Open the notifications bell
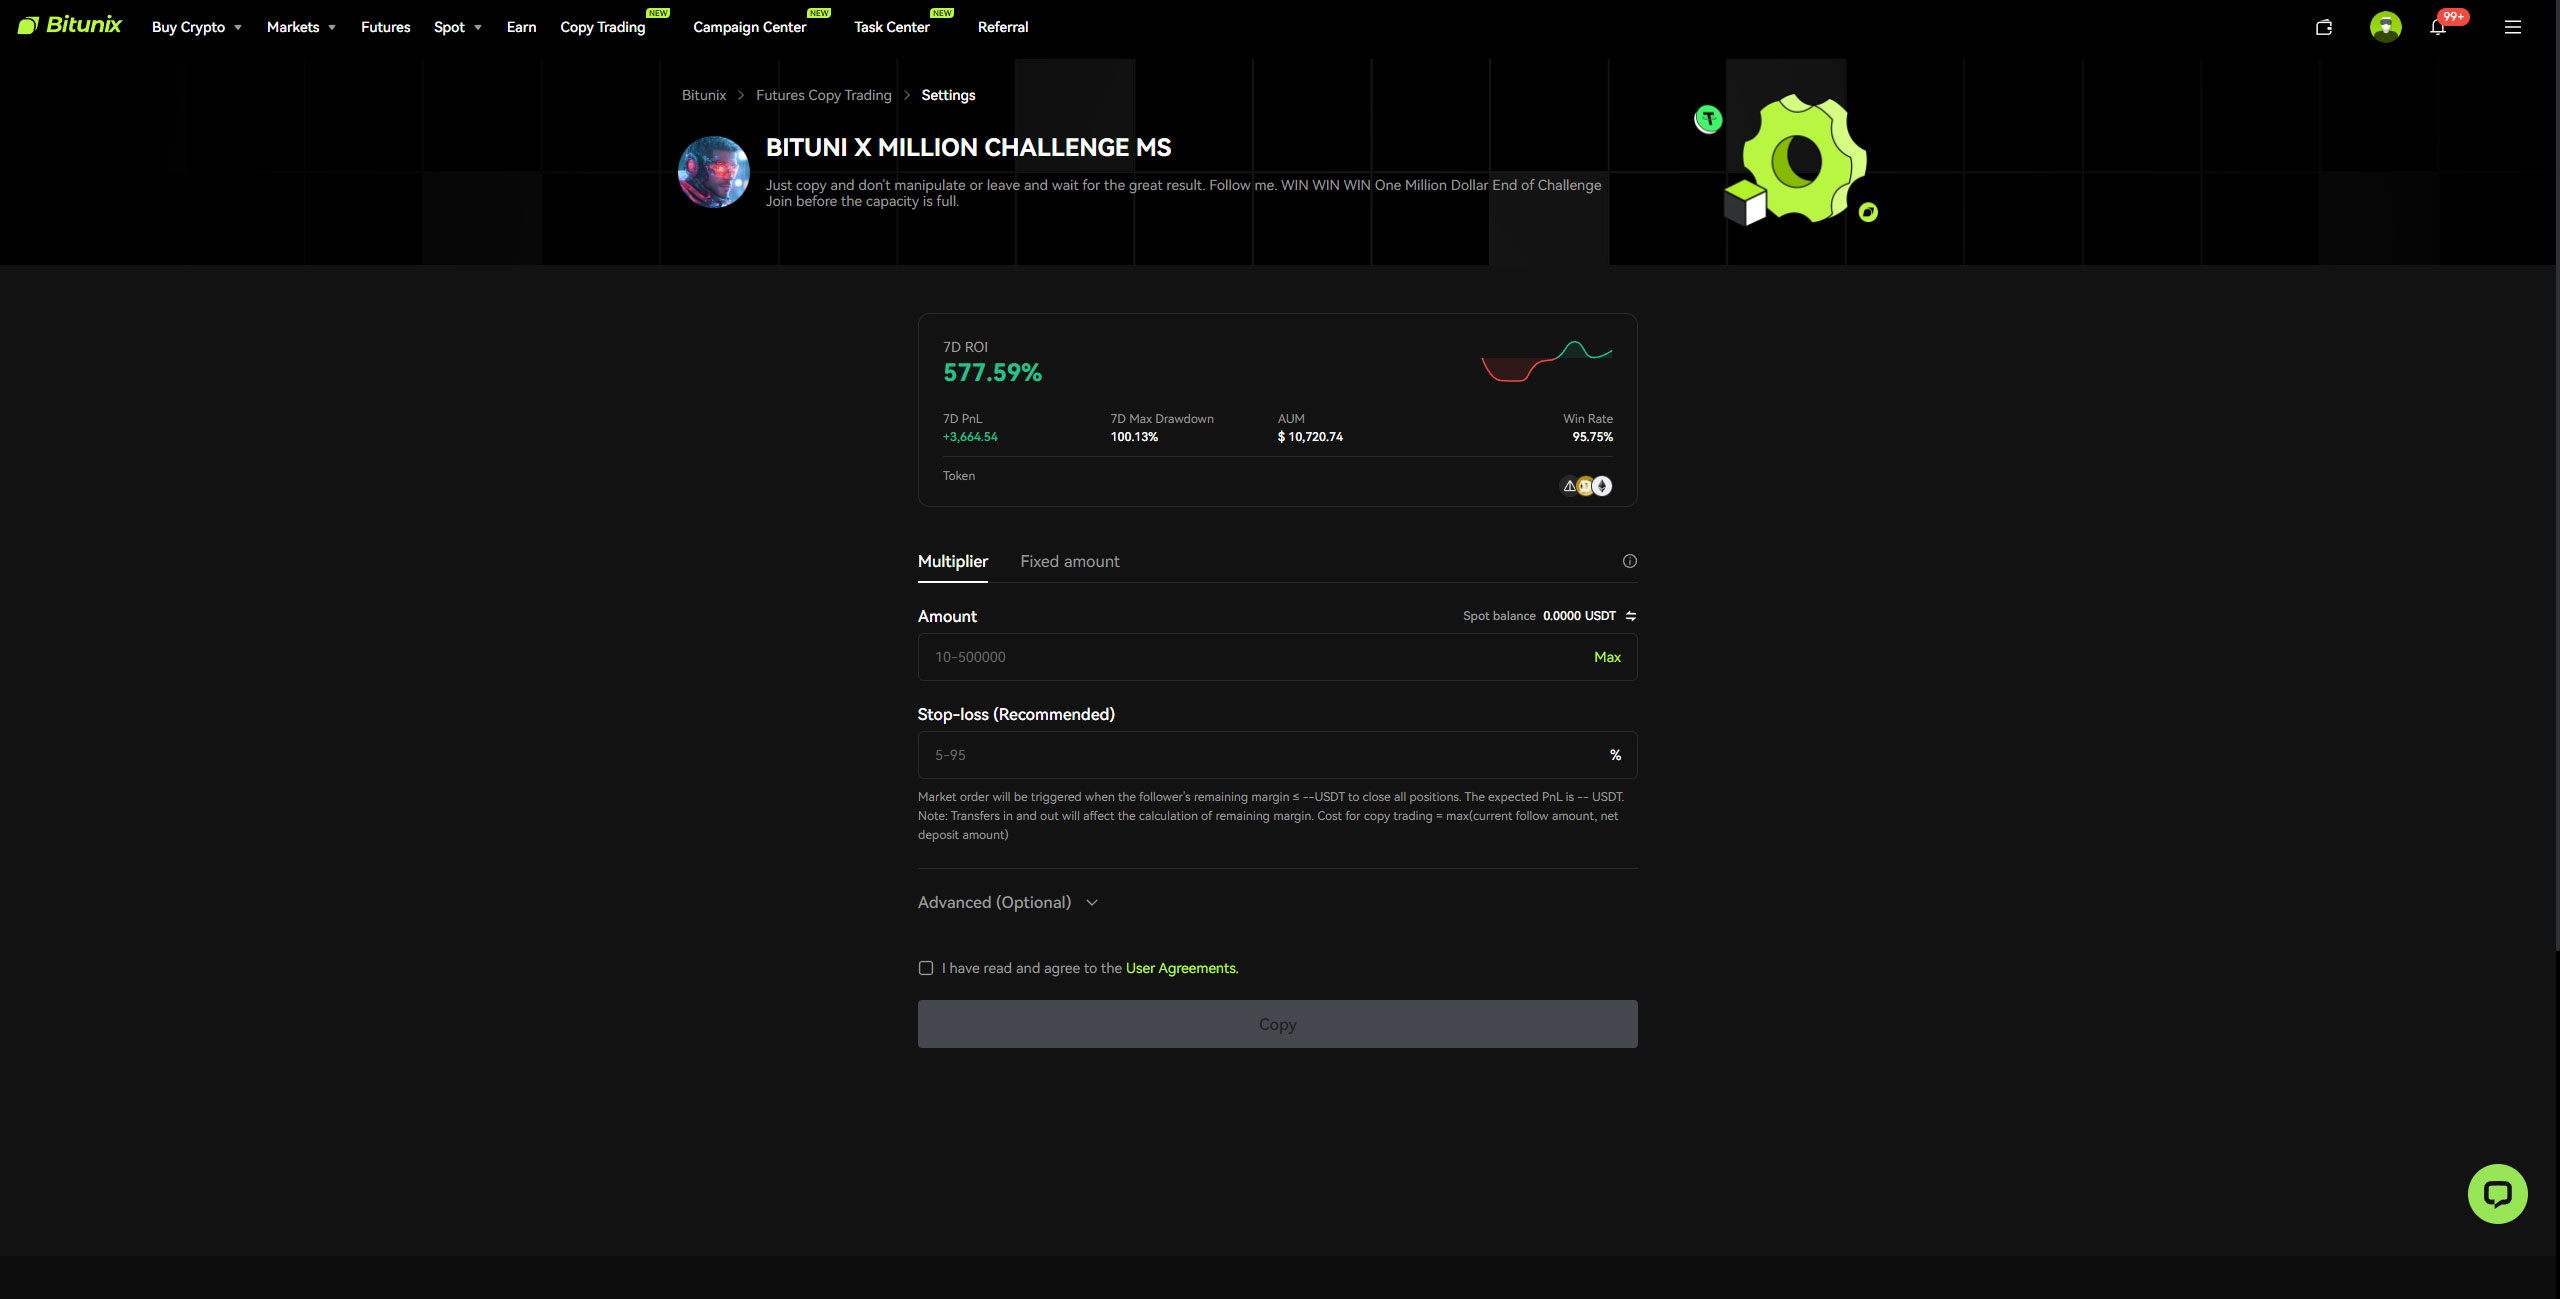This screenshot has width=2560, height=1299. pyautogui.click(x=2437, y=27)
